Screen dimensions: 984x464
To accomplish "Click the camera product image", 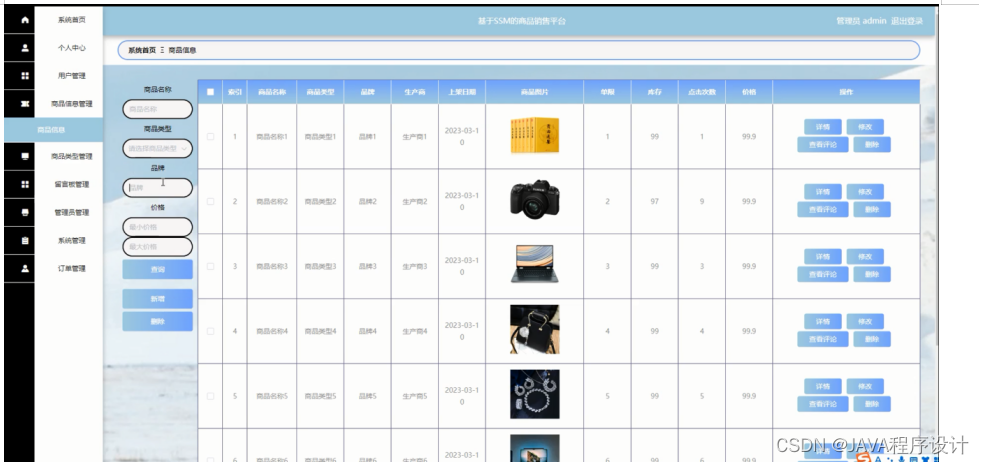I will coord(535,200).
